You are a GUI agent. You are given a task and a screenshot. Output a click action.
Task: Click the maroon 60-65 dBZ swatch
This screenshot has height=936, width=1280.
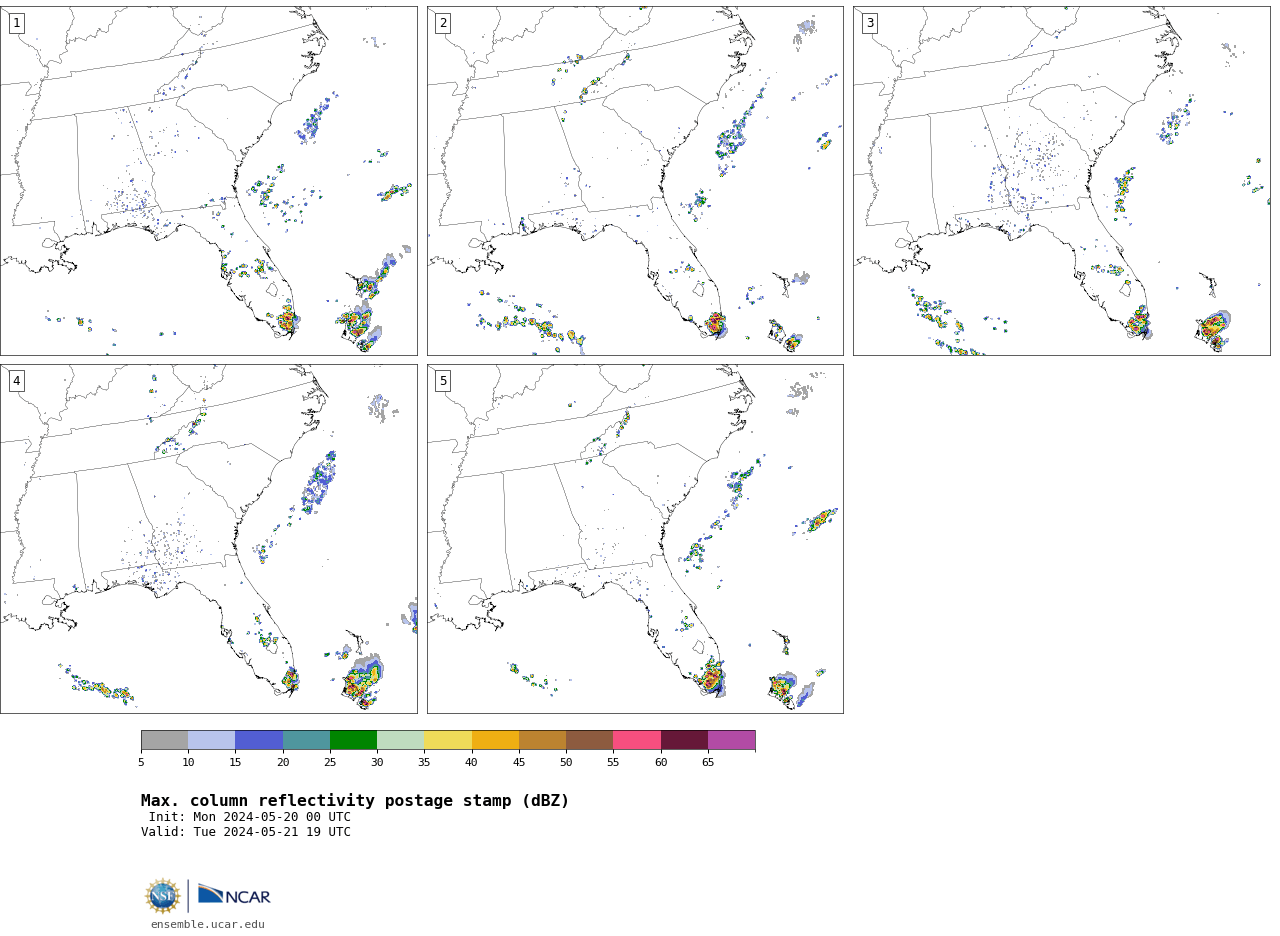684,740
